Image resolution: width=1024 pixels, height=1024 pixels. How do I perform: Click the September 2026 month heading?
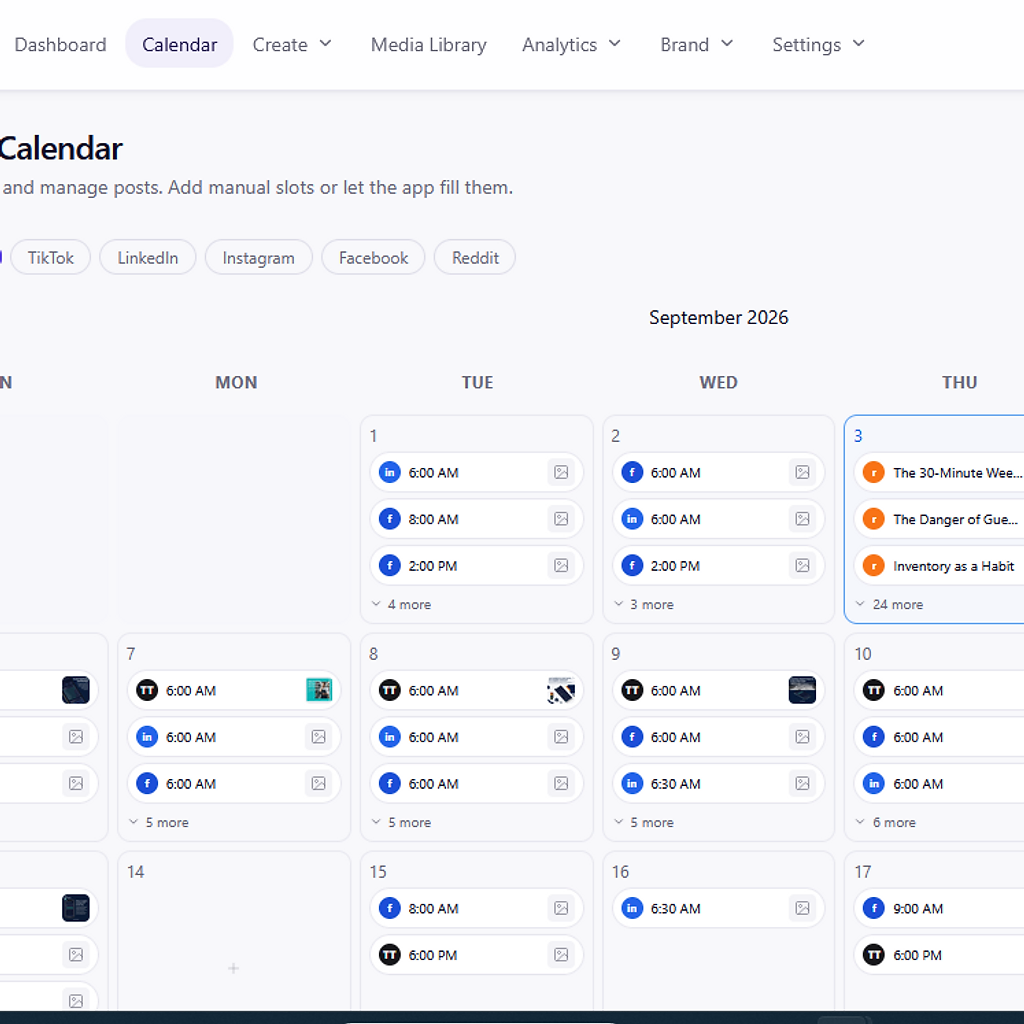(718, 317)
